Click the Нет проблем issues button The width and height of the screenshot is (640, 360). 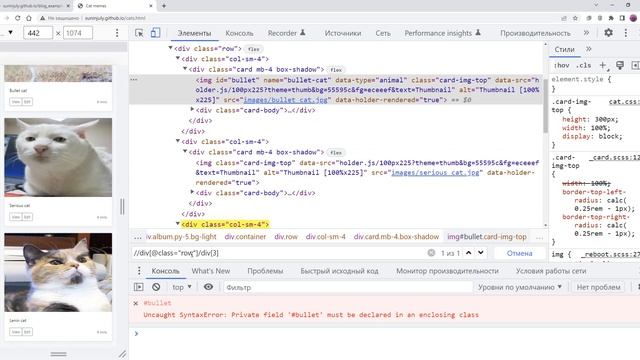pyautogui.click(x=598, y=287)
